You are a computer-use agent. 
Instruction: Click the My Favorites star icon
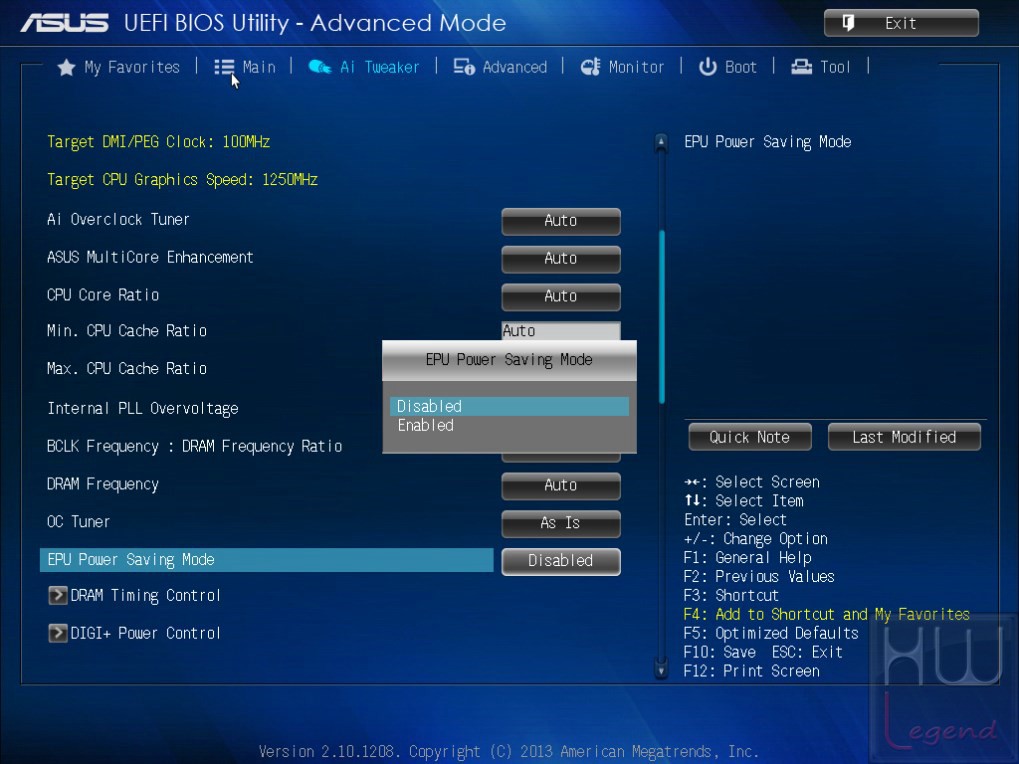(x=66, y=67)
